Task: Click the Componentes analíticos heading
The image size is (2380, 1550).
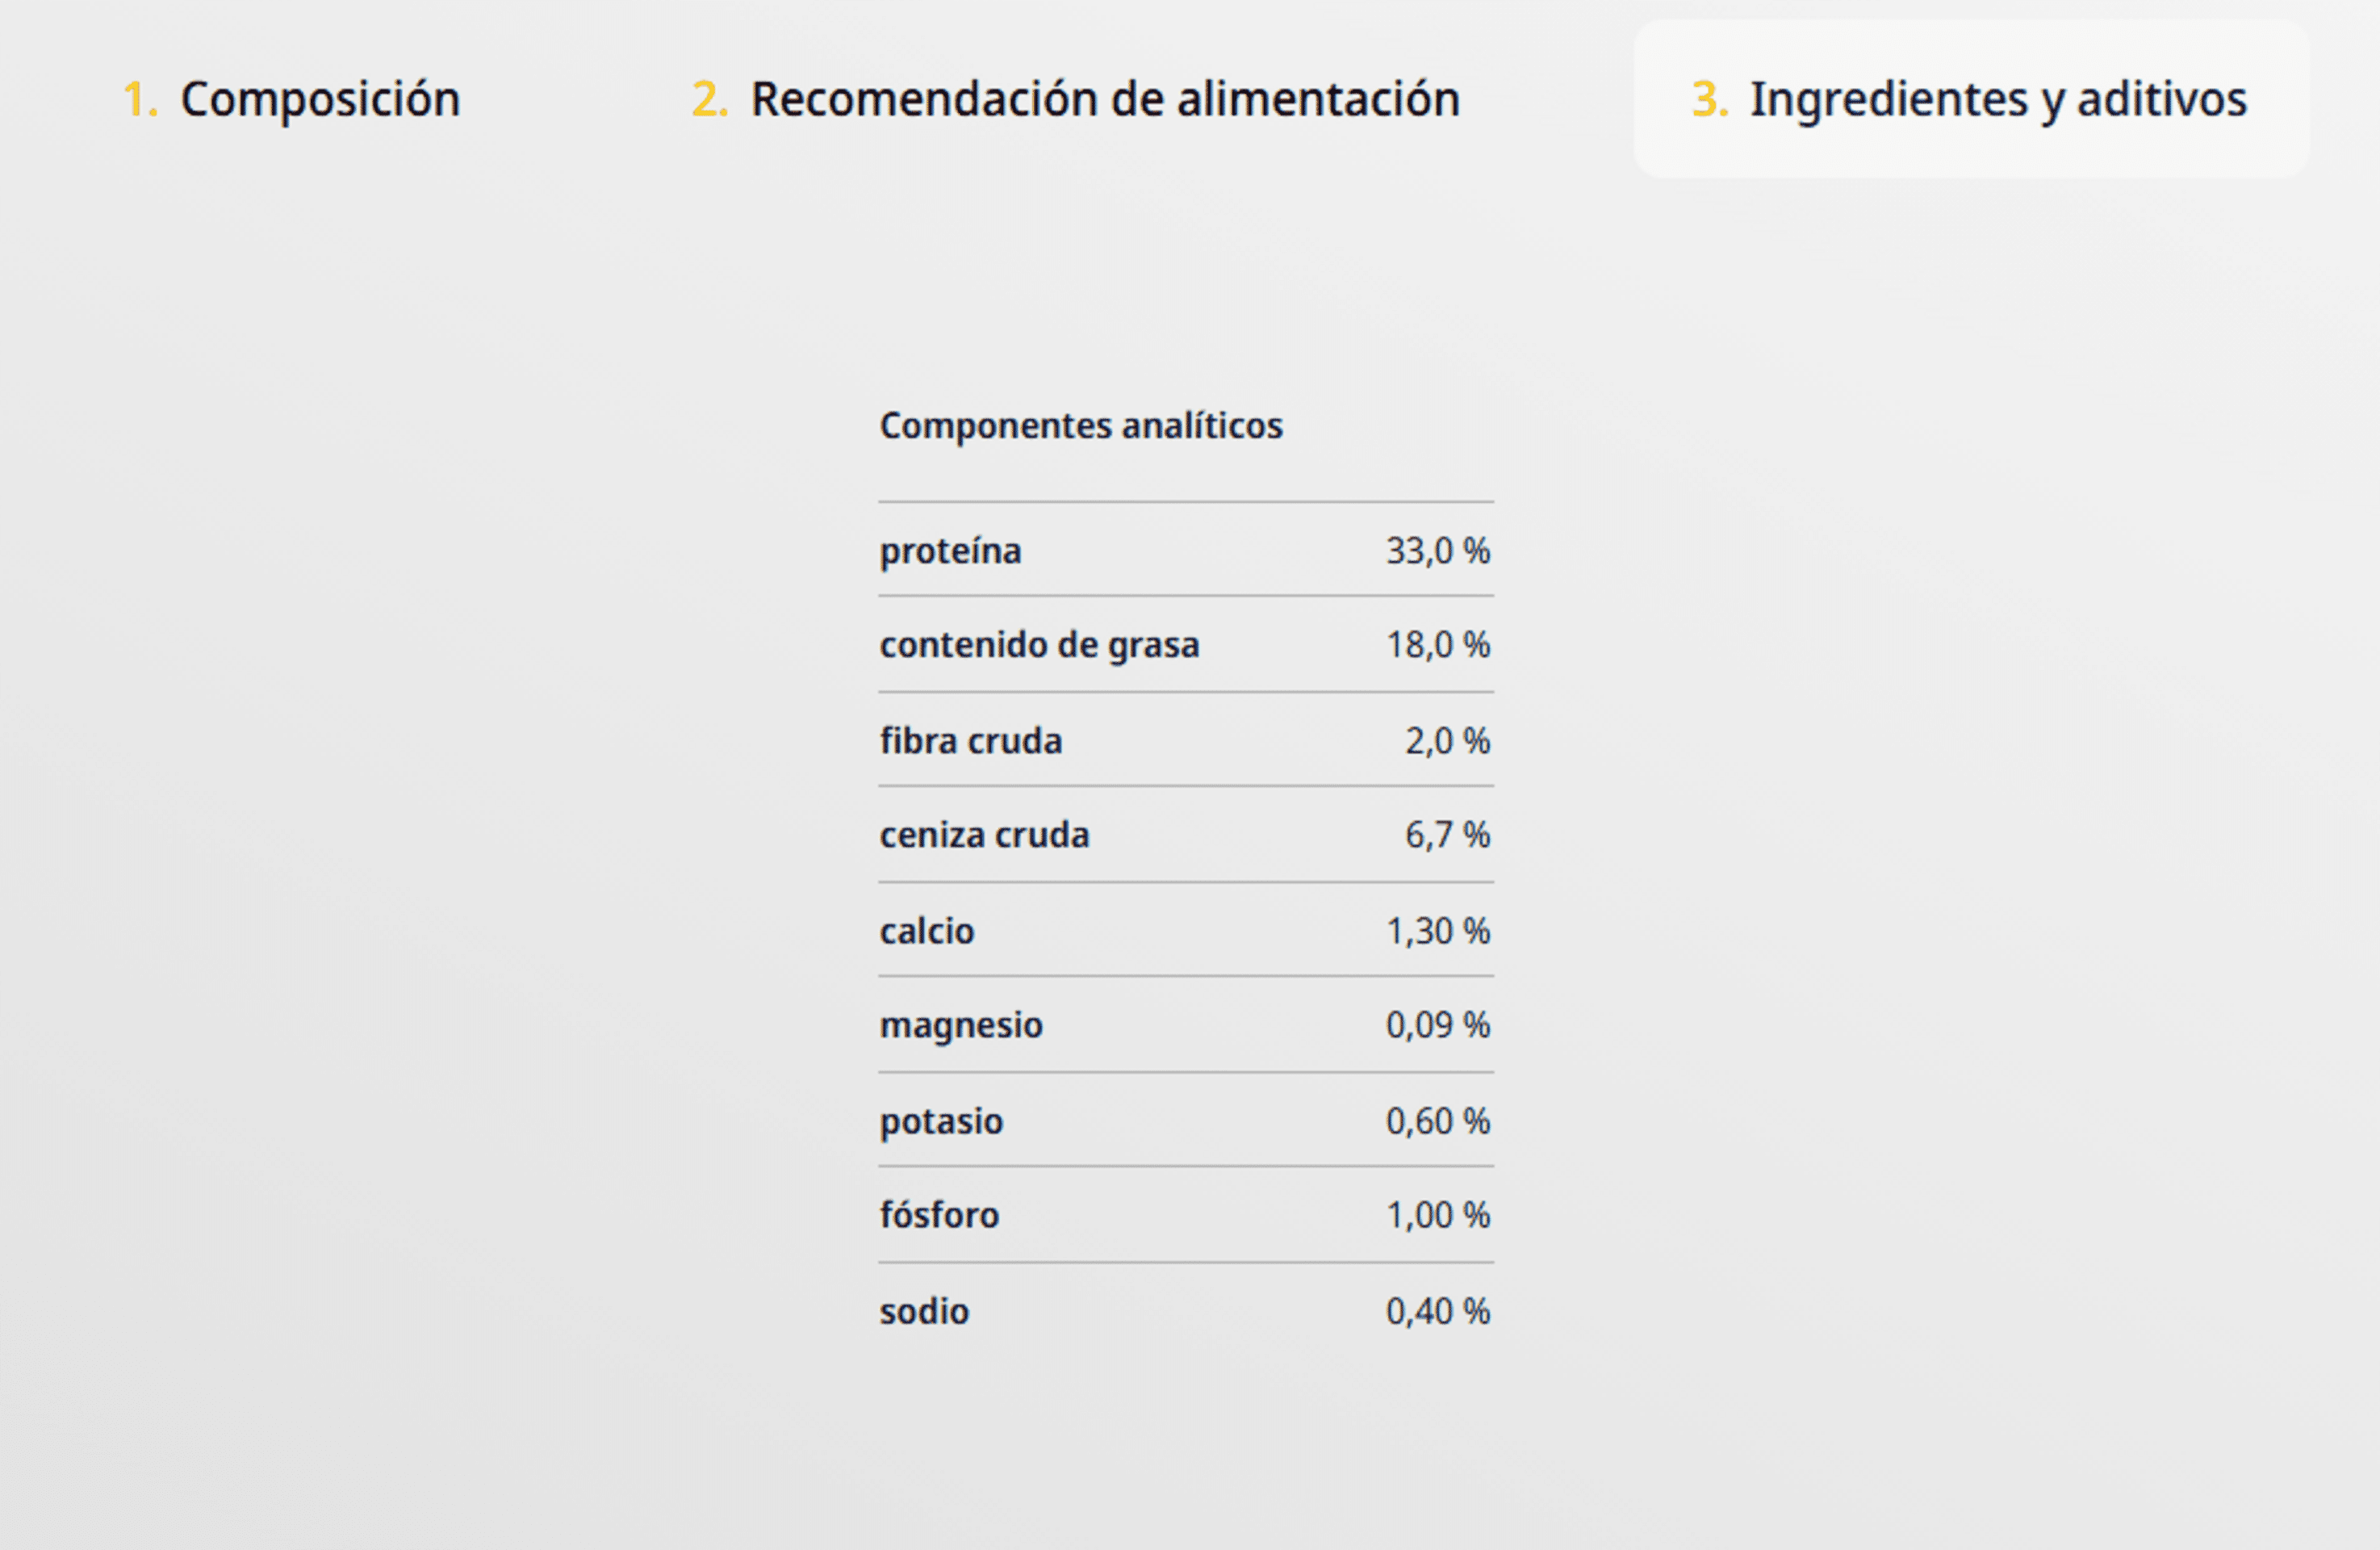Action: pyautogui.click(x=1081, y=426)
